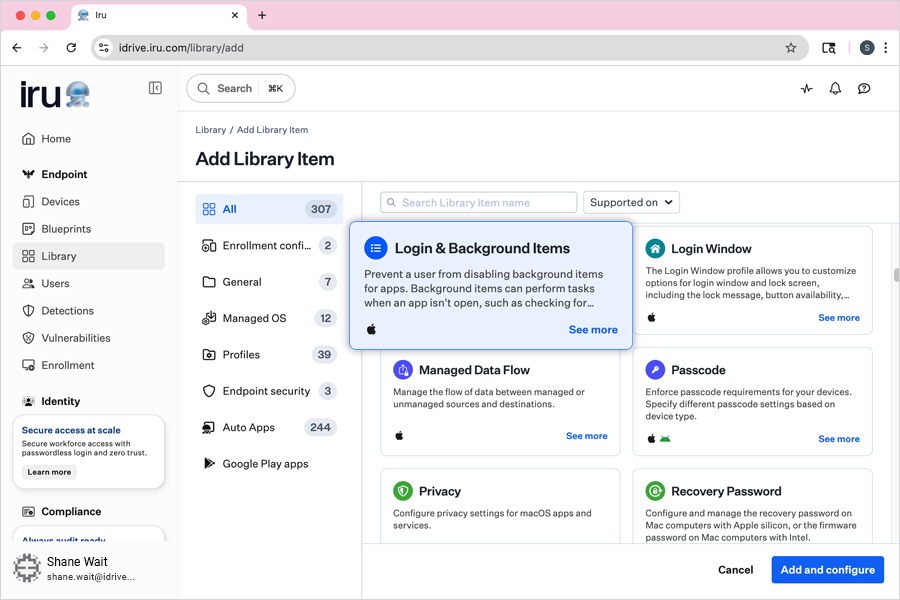Expand the Shane Wait account menu
Image resolution: width=900 pixels, height=600 pixels.
tap(89, 568)
